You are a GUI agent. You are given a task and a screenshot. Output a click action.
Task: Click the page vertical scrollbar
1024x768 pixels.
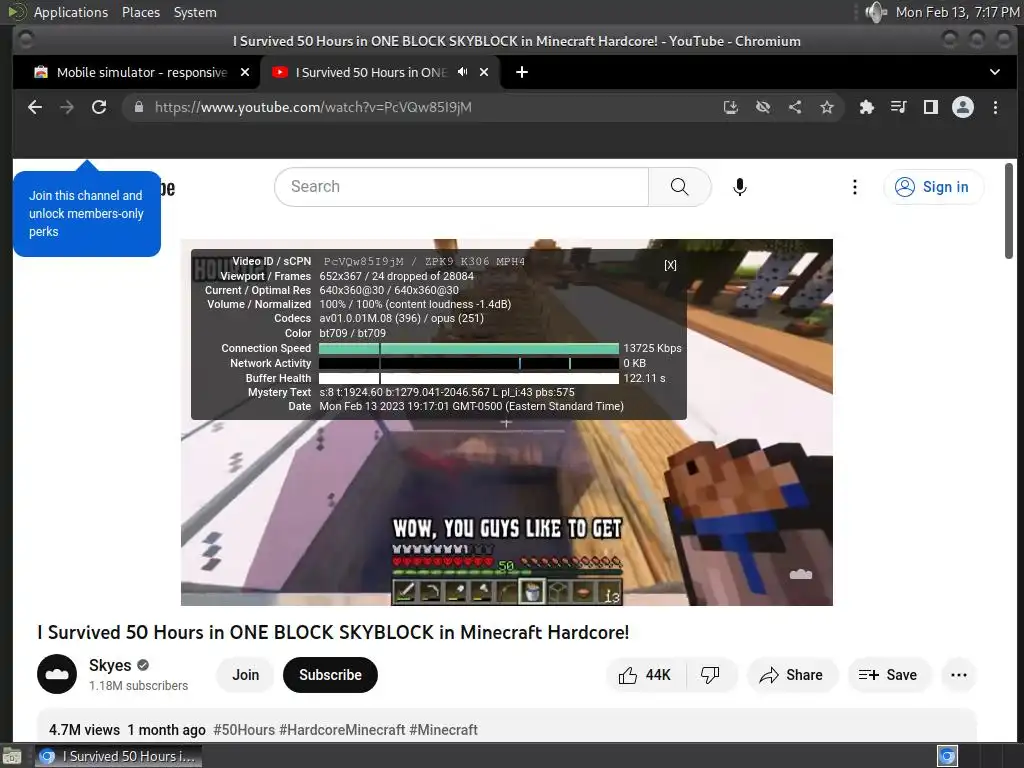tap(1010, 210)
